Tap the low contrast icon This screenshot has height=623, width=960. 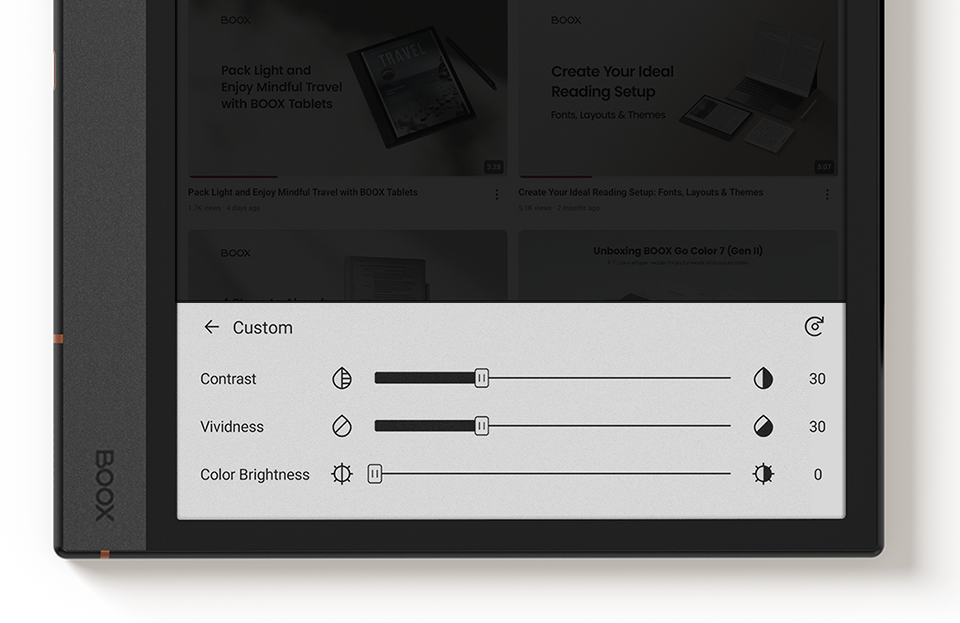[342, 378]
